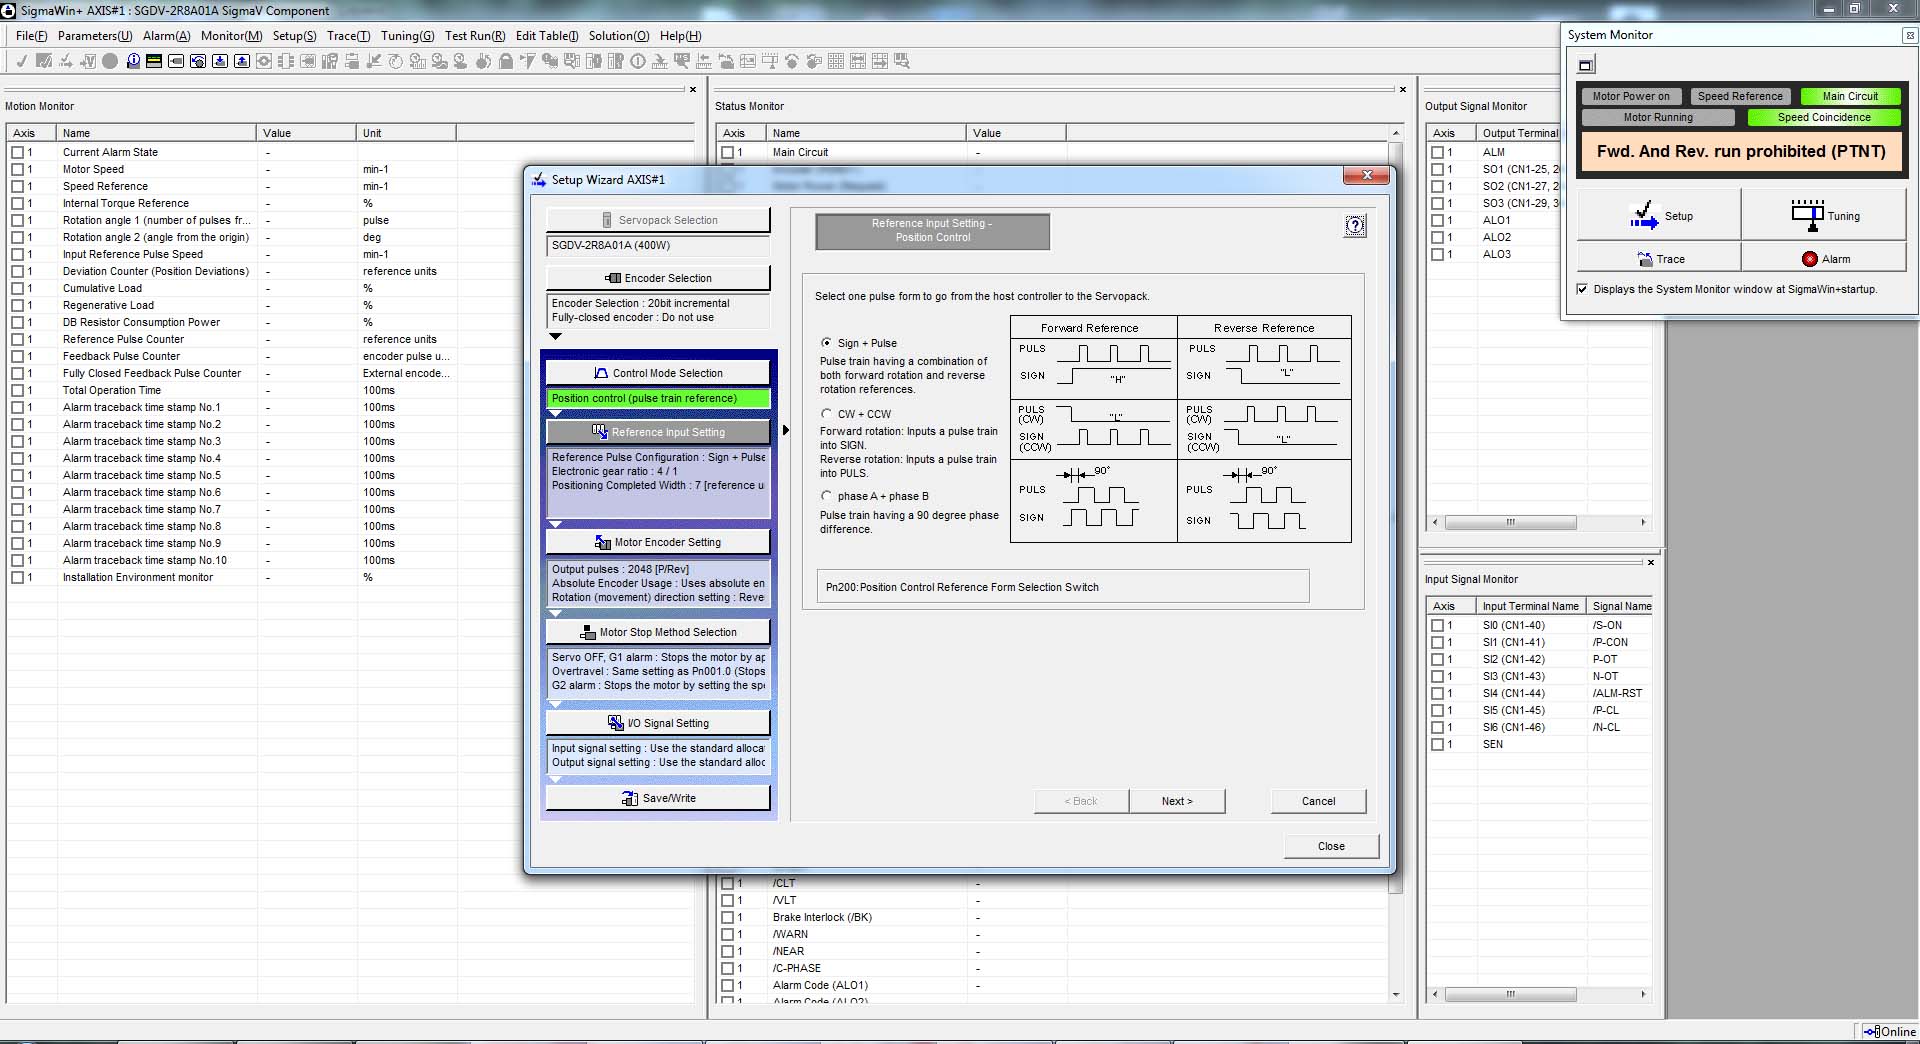1920x1044 pixels.
Task: Click the Save/Write step in wizard sidebar
Action: 658,798
